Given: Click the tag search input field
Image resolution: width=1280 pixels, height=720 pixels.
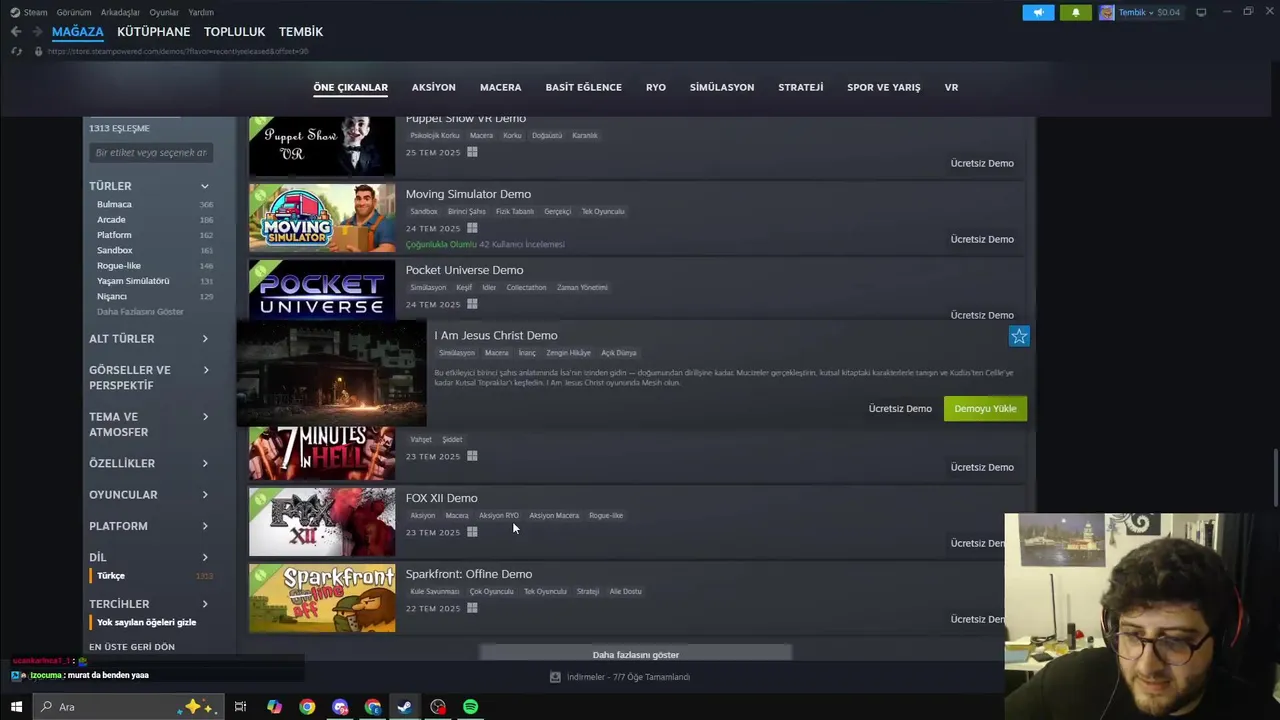Looking at the screenshot, I should pyautogui.click(x=151, y=153).
